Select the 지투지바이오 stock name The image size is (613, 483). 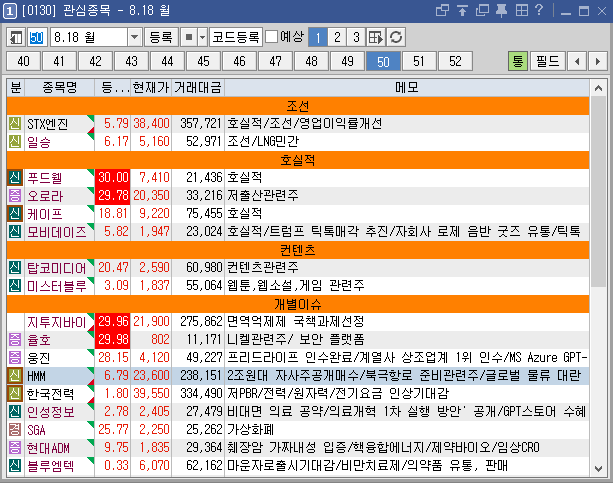(x=56, y=321)
